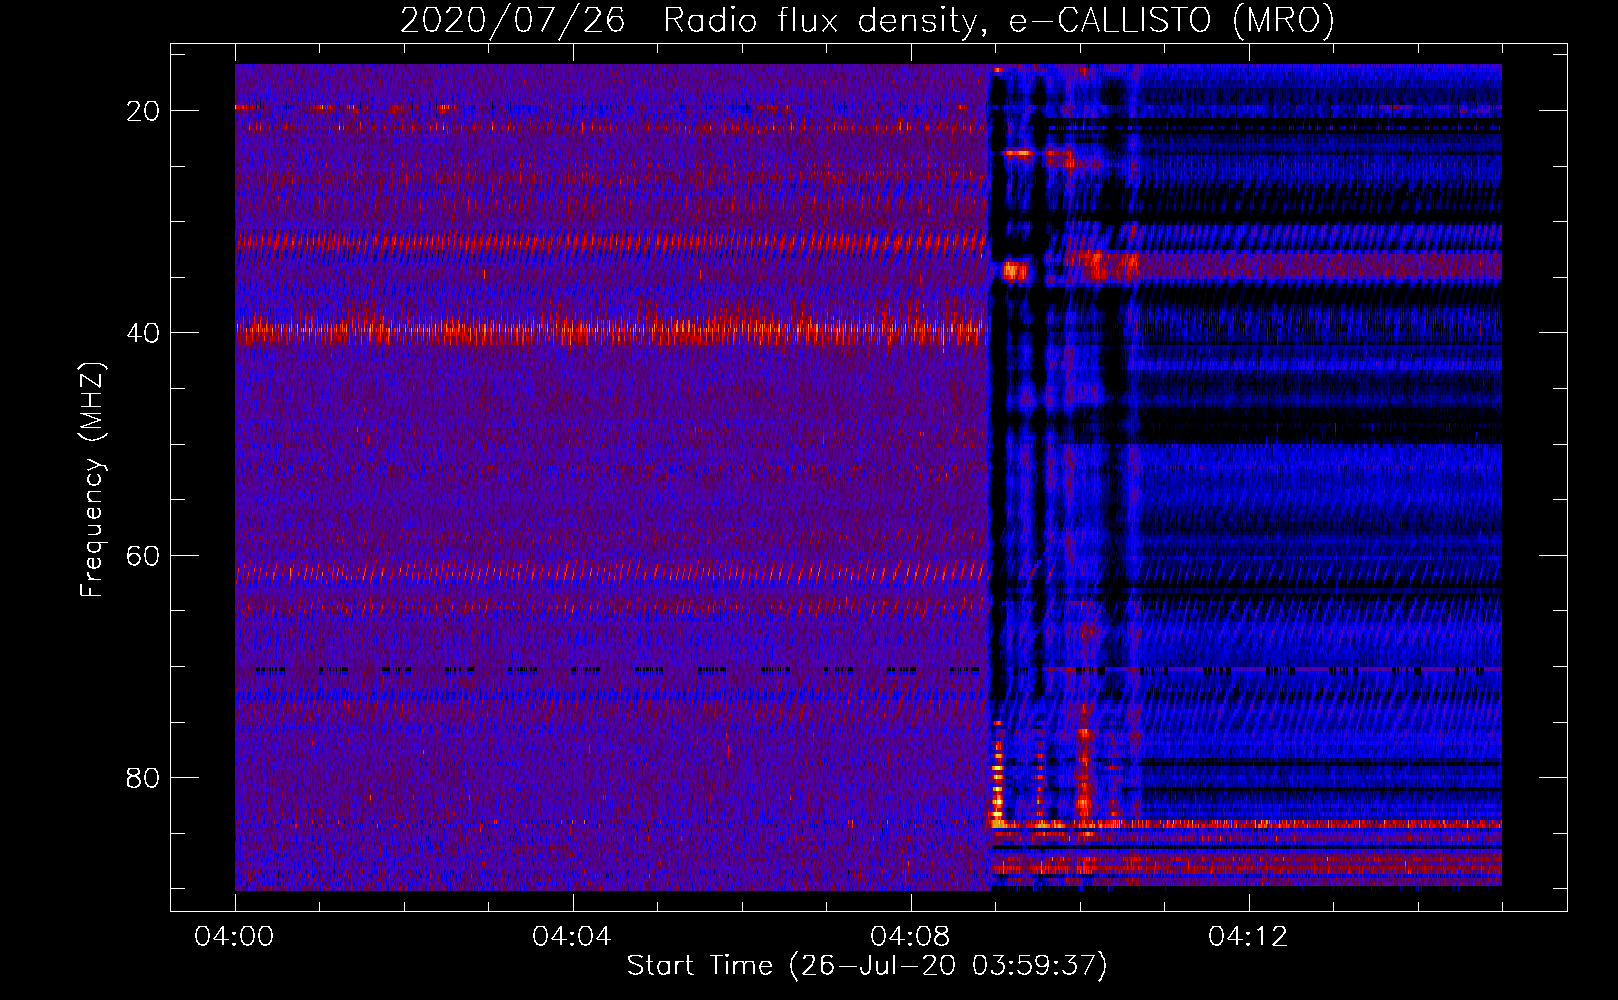
Task: Click the time tick label '04:12'
Action: 1248,937
